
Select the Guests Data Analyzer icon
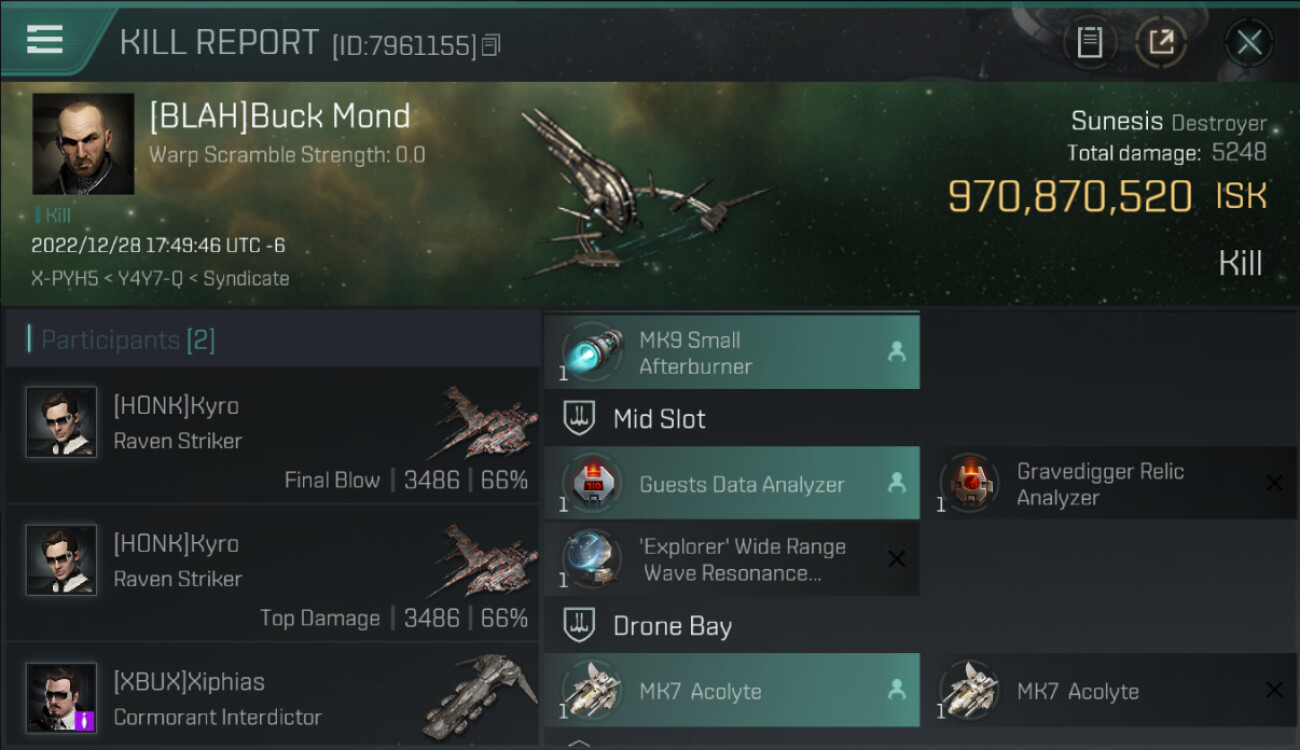tap(590, 484)
